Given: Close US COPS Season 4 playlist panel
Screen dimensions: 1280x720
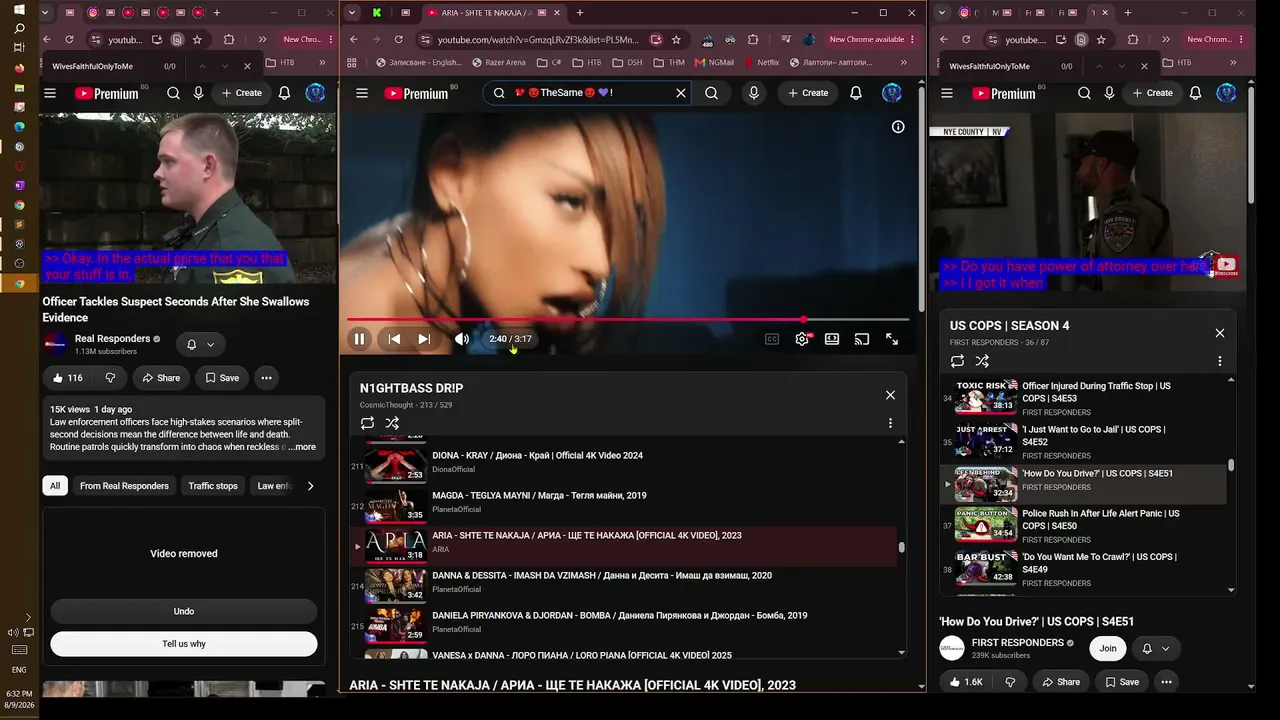Looking at the screenshot, I should [x=1219, y=333].
